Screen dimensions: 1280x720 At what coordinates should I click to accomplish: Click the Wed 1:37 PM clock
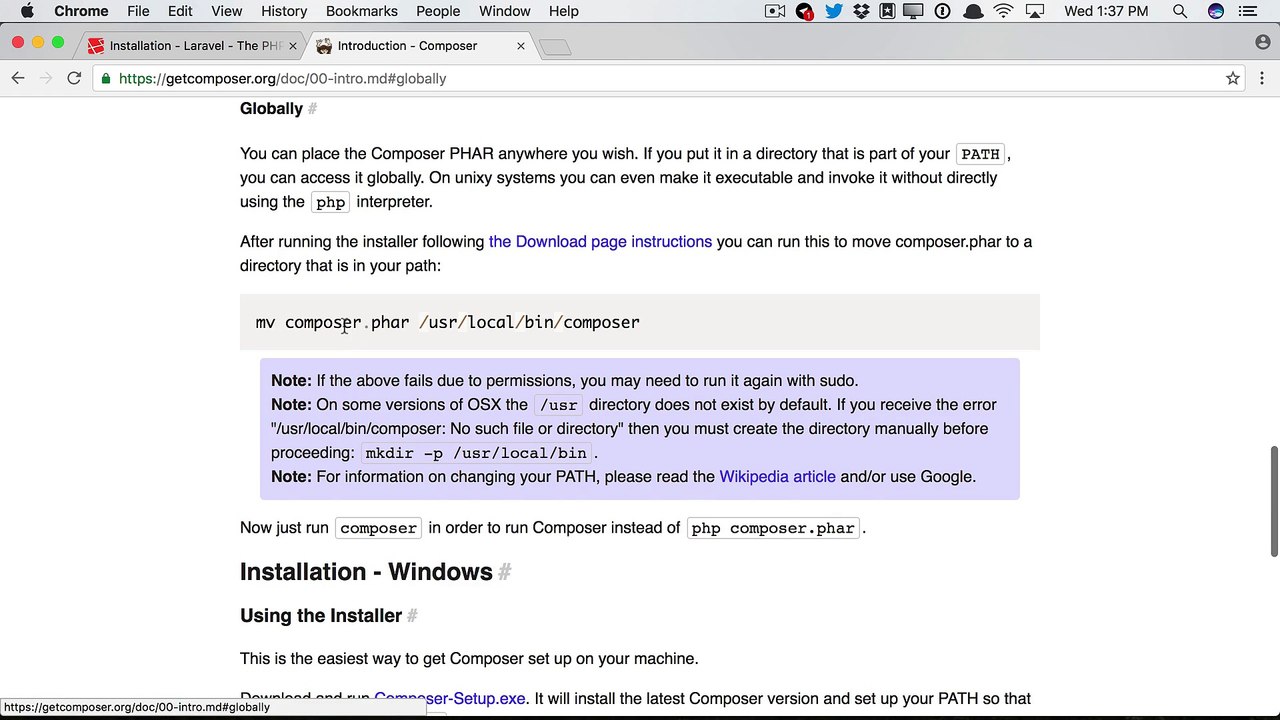(1106, 11)
